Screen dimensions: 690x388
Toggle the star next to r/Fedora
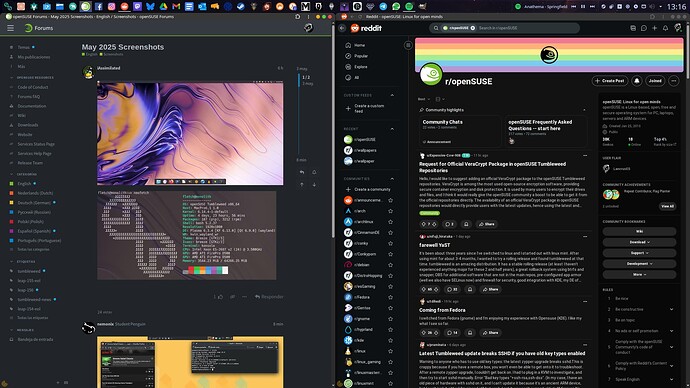[390, 297]
